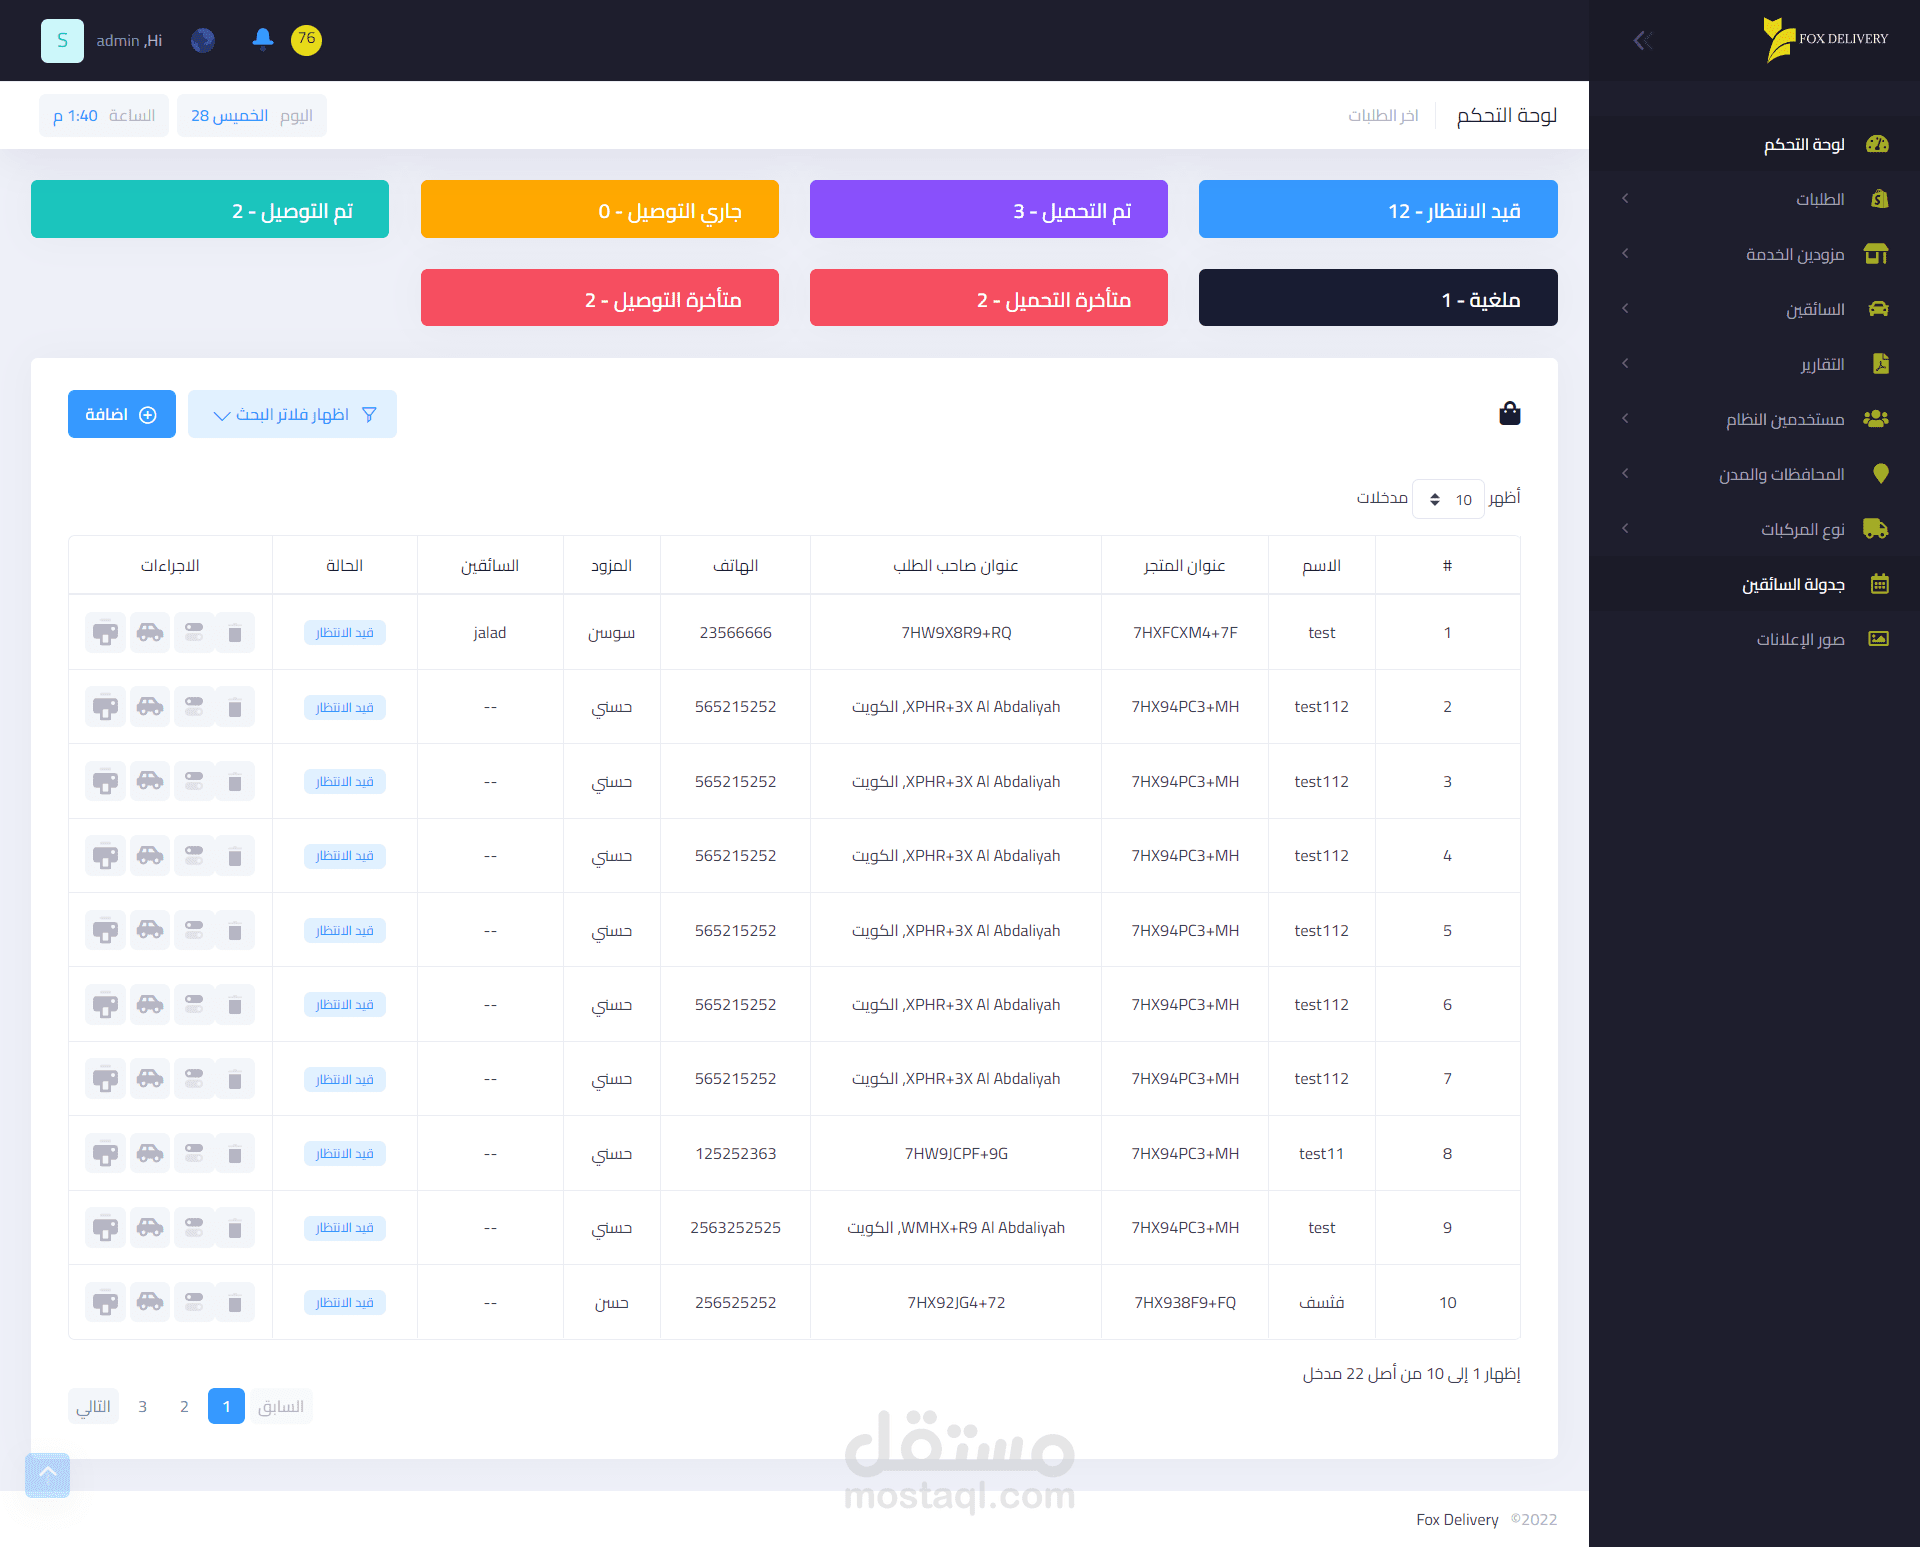Toggle the status switch for order row 8
The height and width of the screenshot is (1547, 1920).
click(194, 1154)
